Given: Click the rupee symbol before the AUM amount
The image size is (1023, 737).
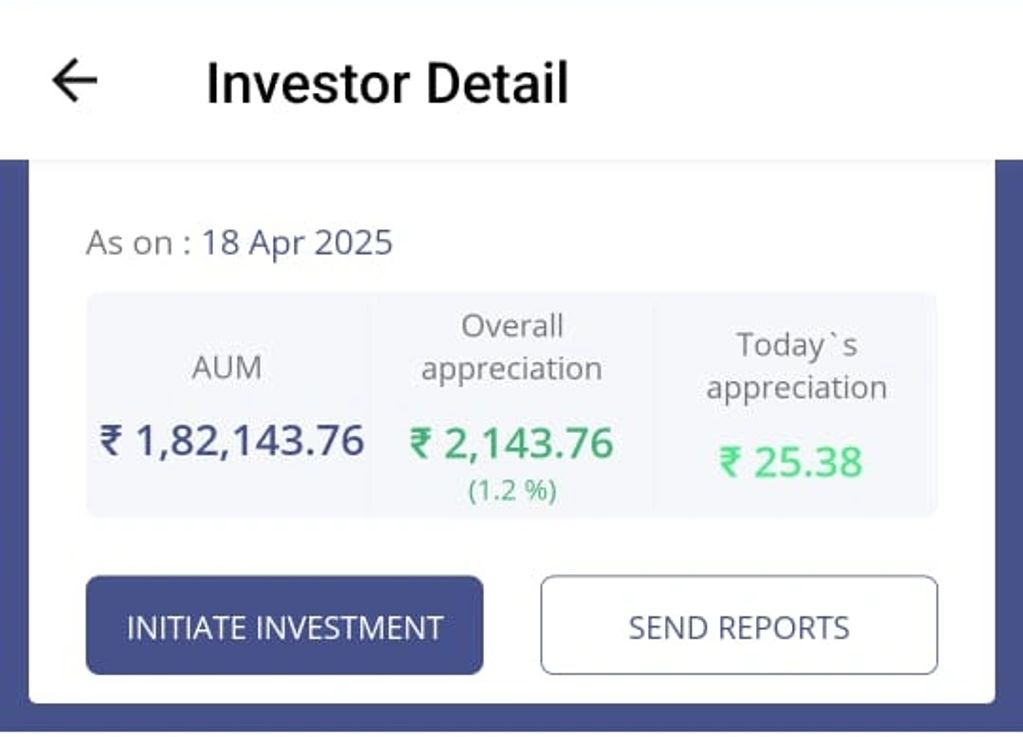Looking at the screenshot, I should click(x=111, y=441).
